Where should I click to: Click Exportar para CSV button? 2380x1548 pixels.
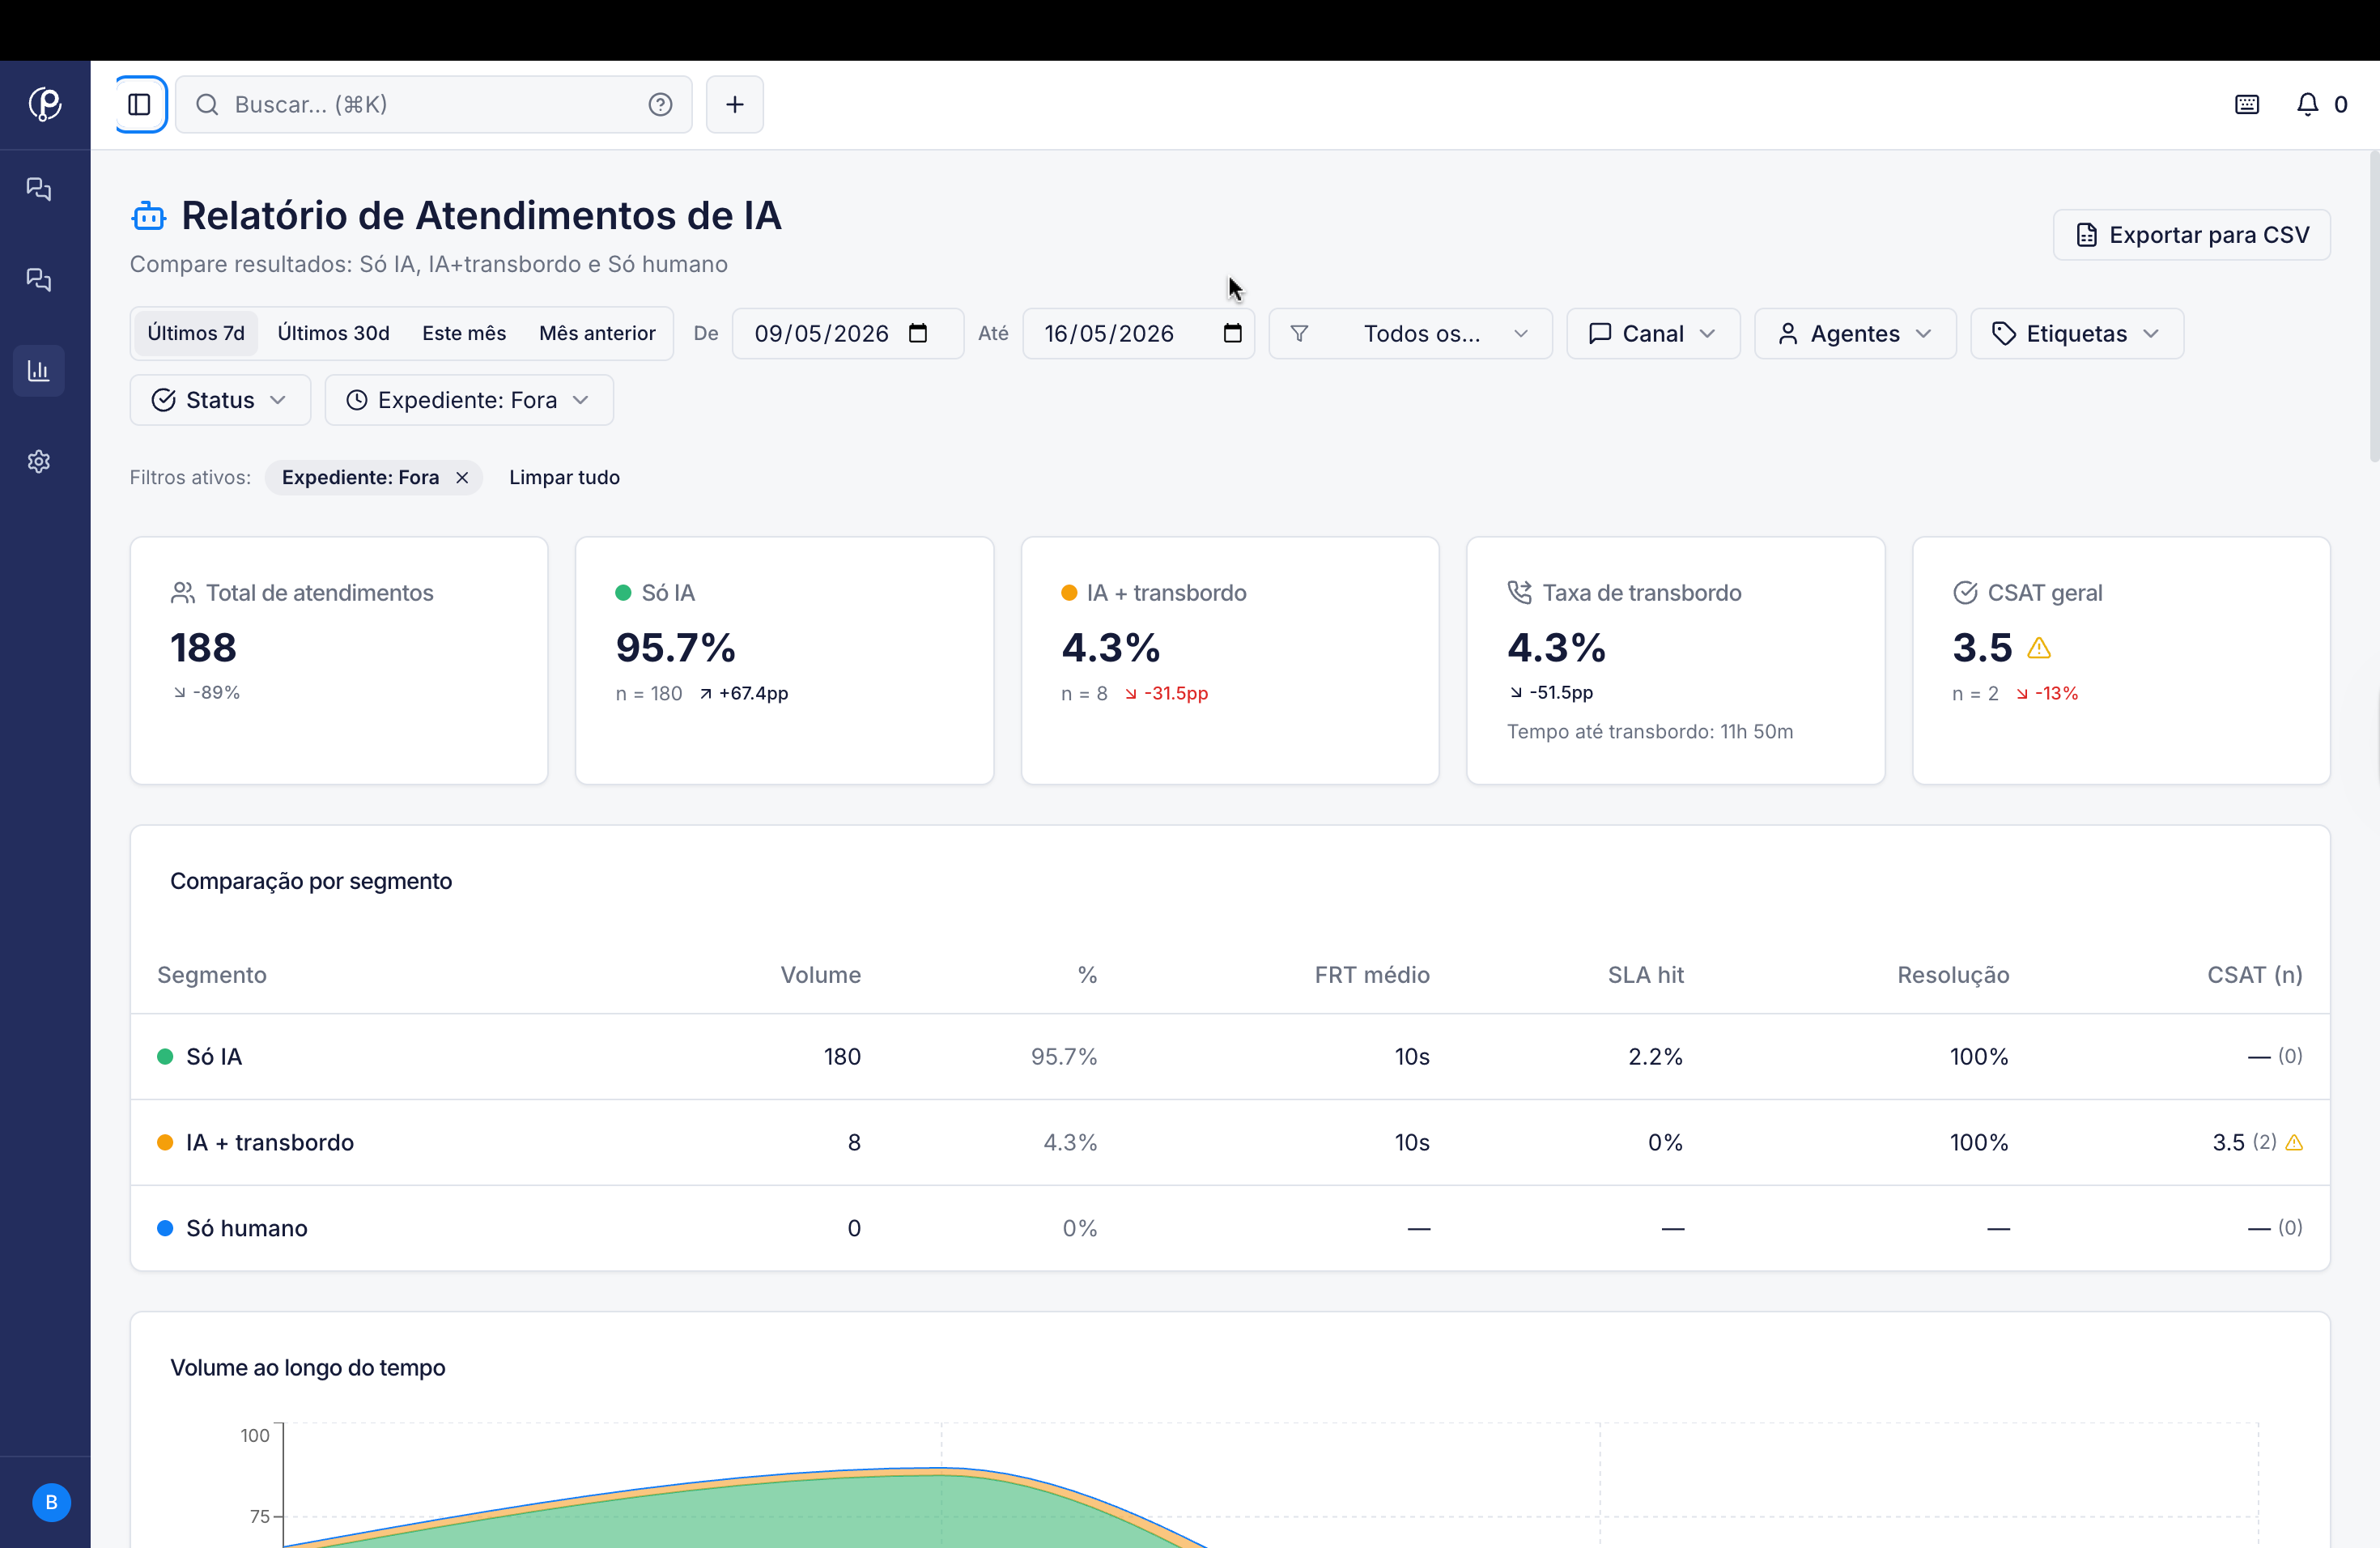coord(2192,235)
